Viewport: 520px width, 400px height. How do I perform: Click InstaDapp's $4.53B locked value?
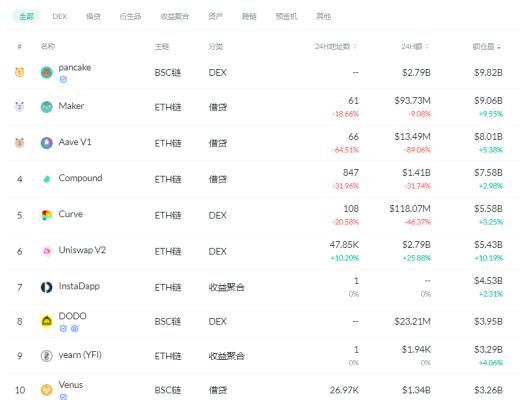pyautogui.click(x=488, y=280)
